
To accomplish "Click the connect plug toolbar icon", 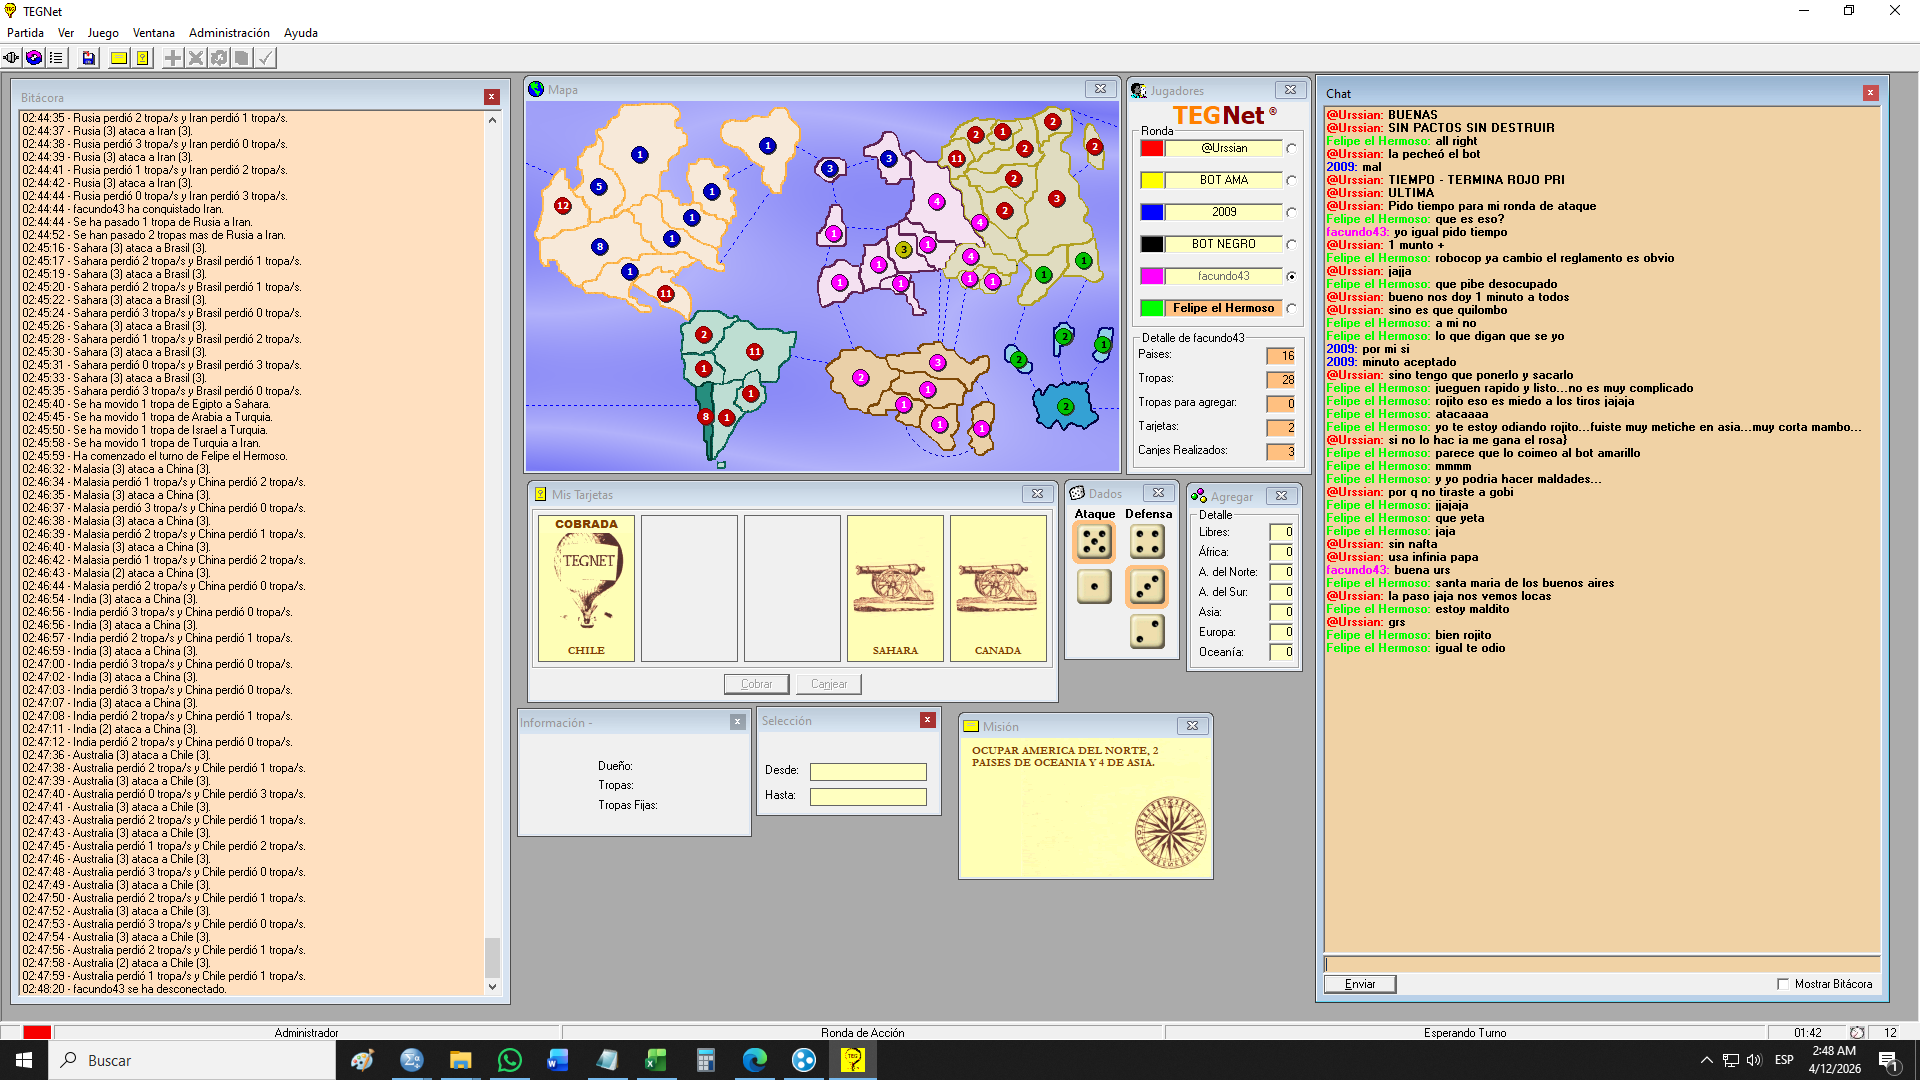I will point(11,58).
